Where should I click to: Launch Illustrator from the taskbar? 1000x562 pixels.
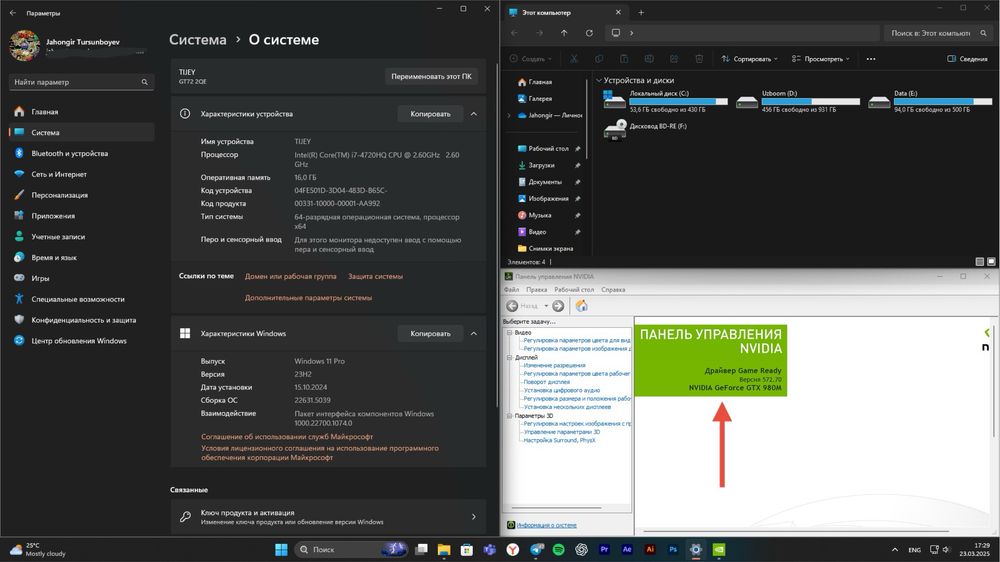tap(650, 550)
